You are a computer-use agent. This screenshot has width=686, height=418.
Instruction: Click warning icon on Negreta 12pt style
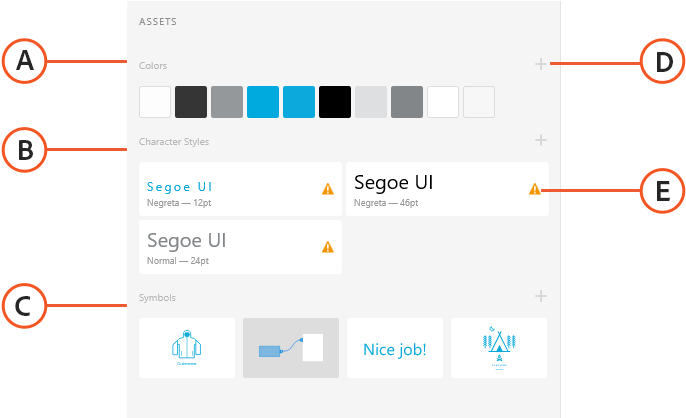(328, 189)
